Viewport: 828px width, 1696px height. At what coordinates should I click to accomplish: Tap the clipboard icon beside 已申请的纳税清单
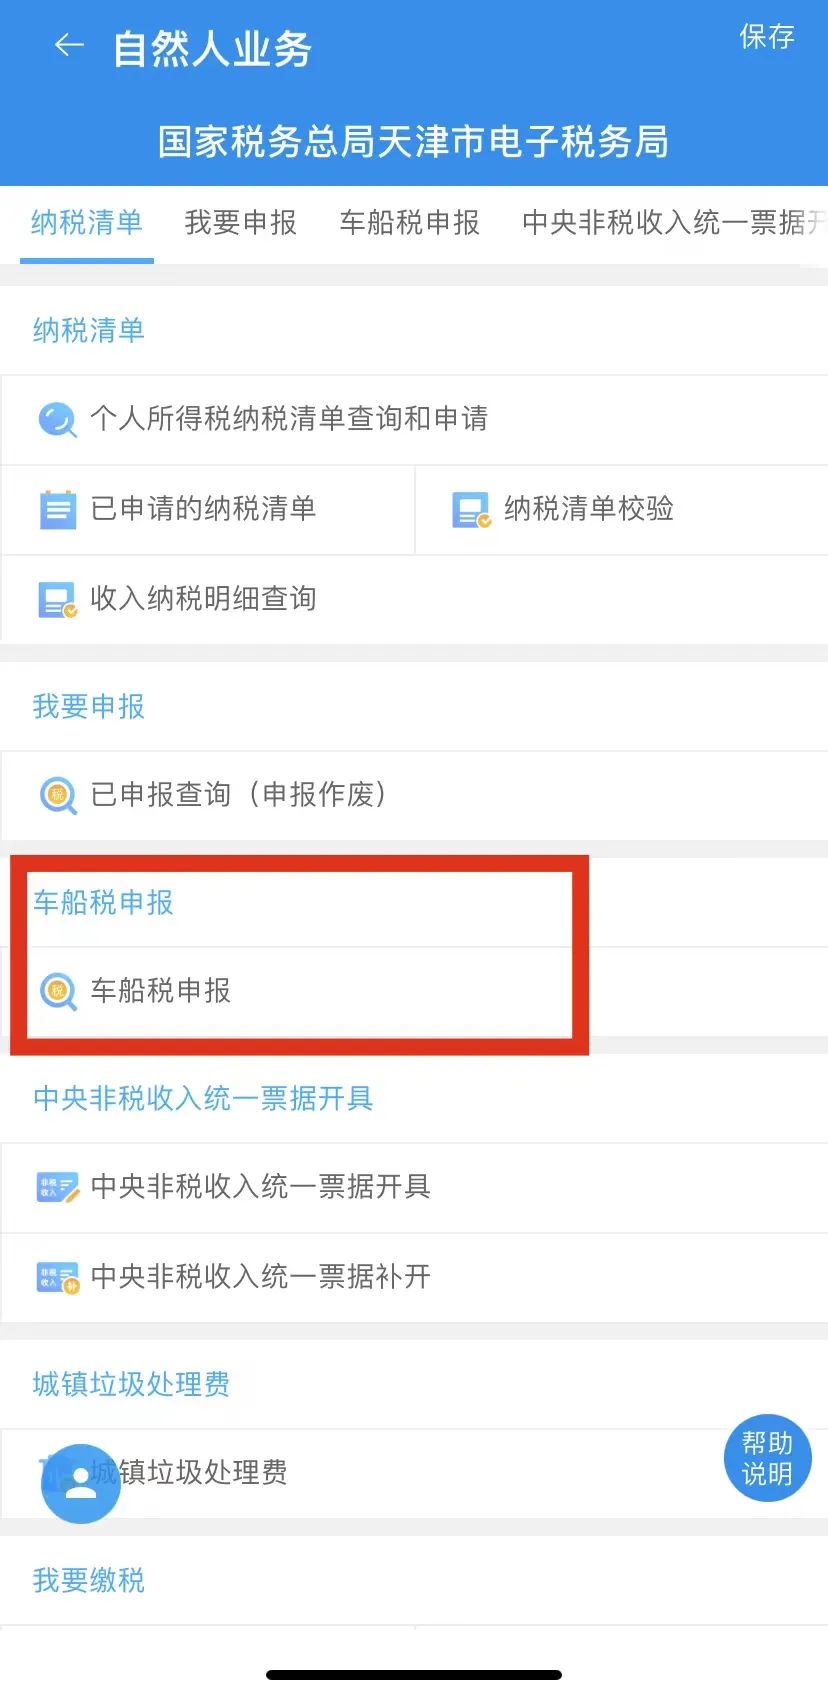(x=57, y=509)
